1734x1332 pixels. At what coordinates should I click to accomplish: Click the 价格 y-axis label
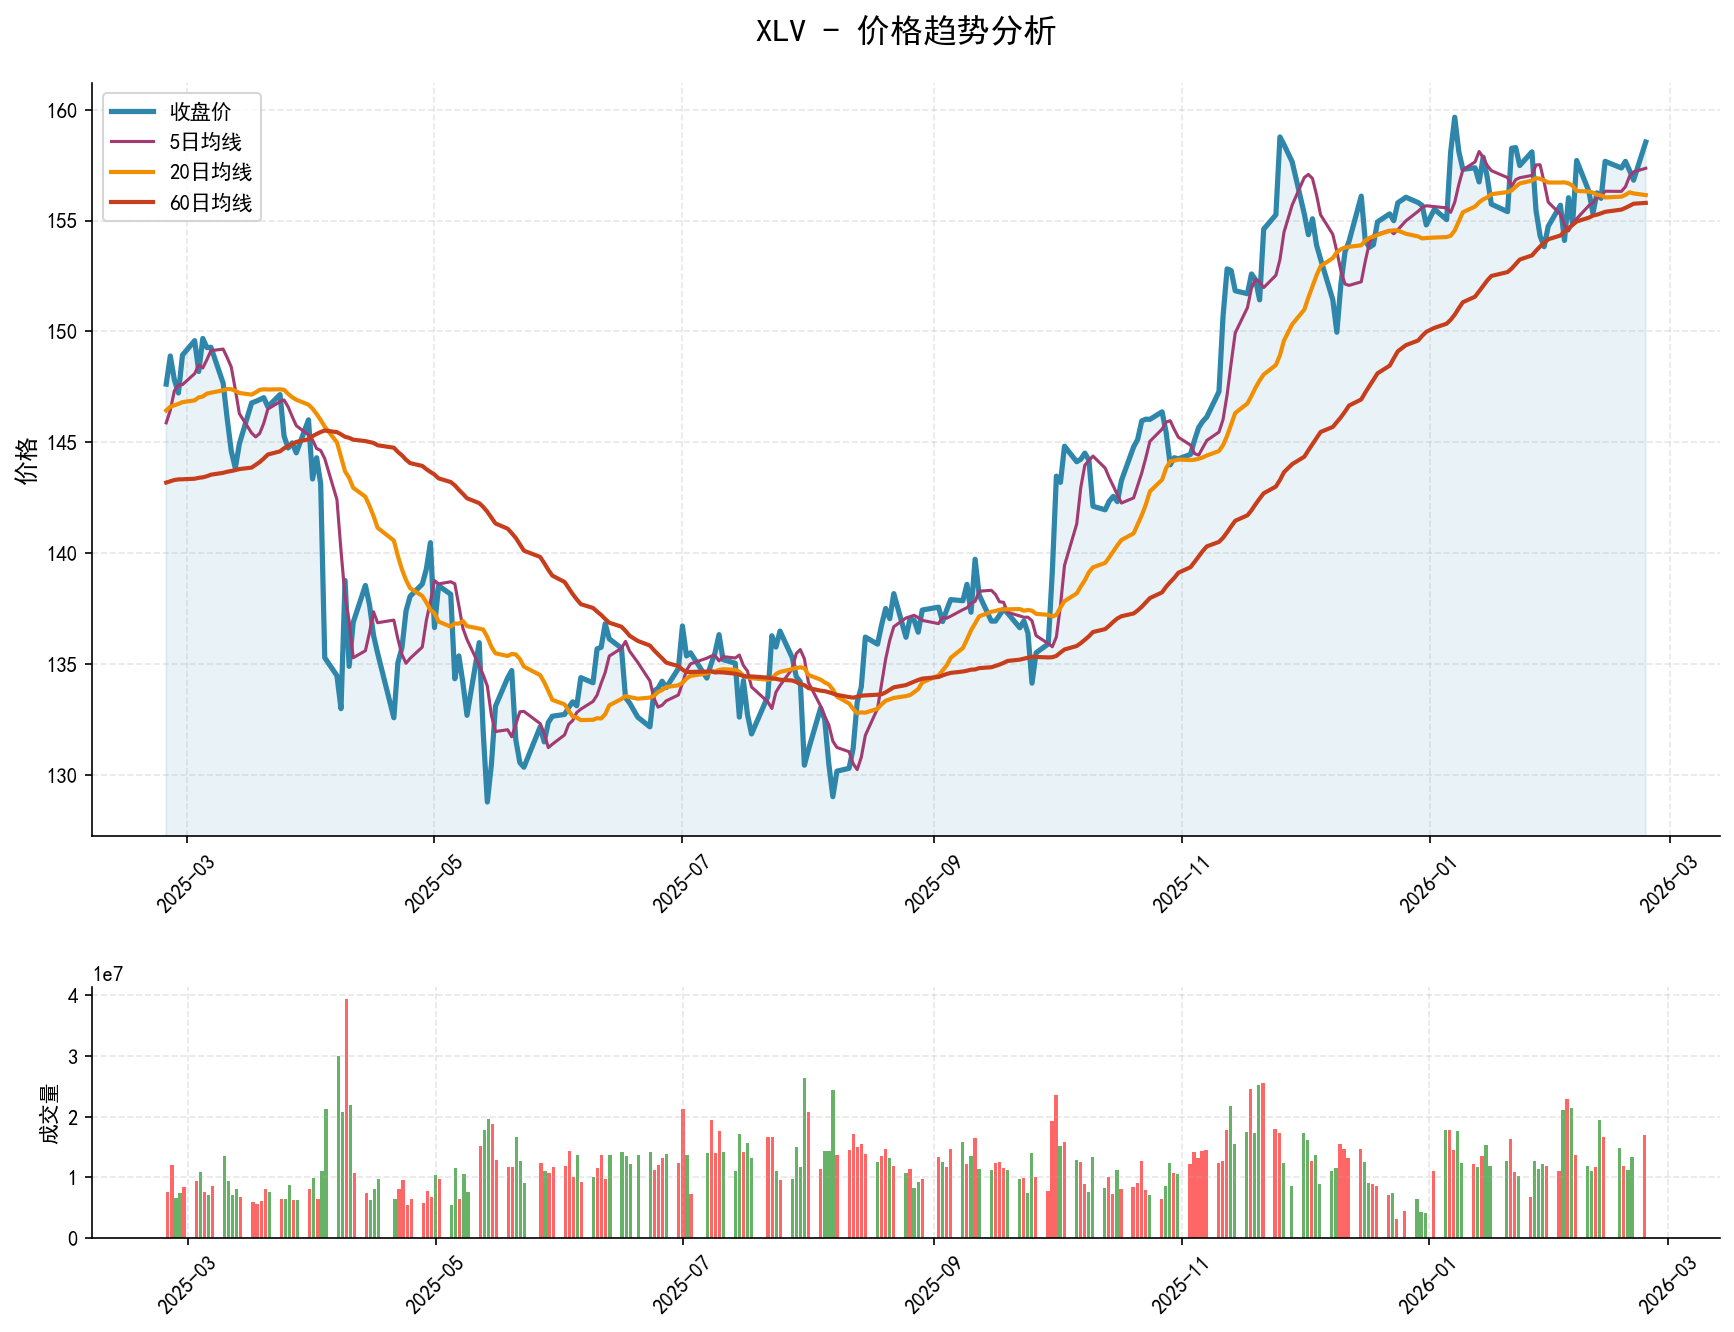(27, 459)
